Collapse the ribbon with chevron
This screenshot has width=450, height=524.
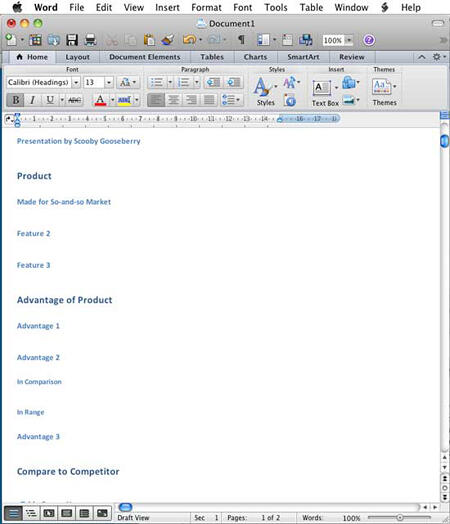(422, 57)
